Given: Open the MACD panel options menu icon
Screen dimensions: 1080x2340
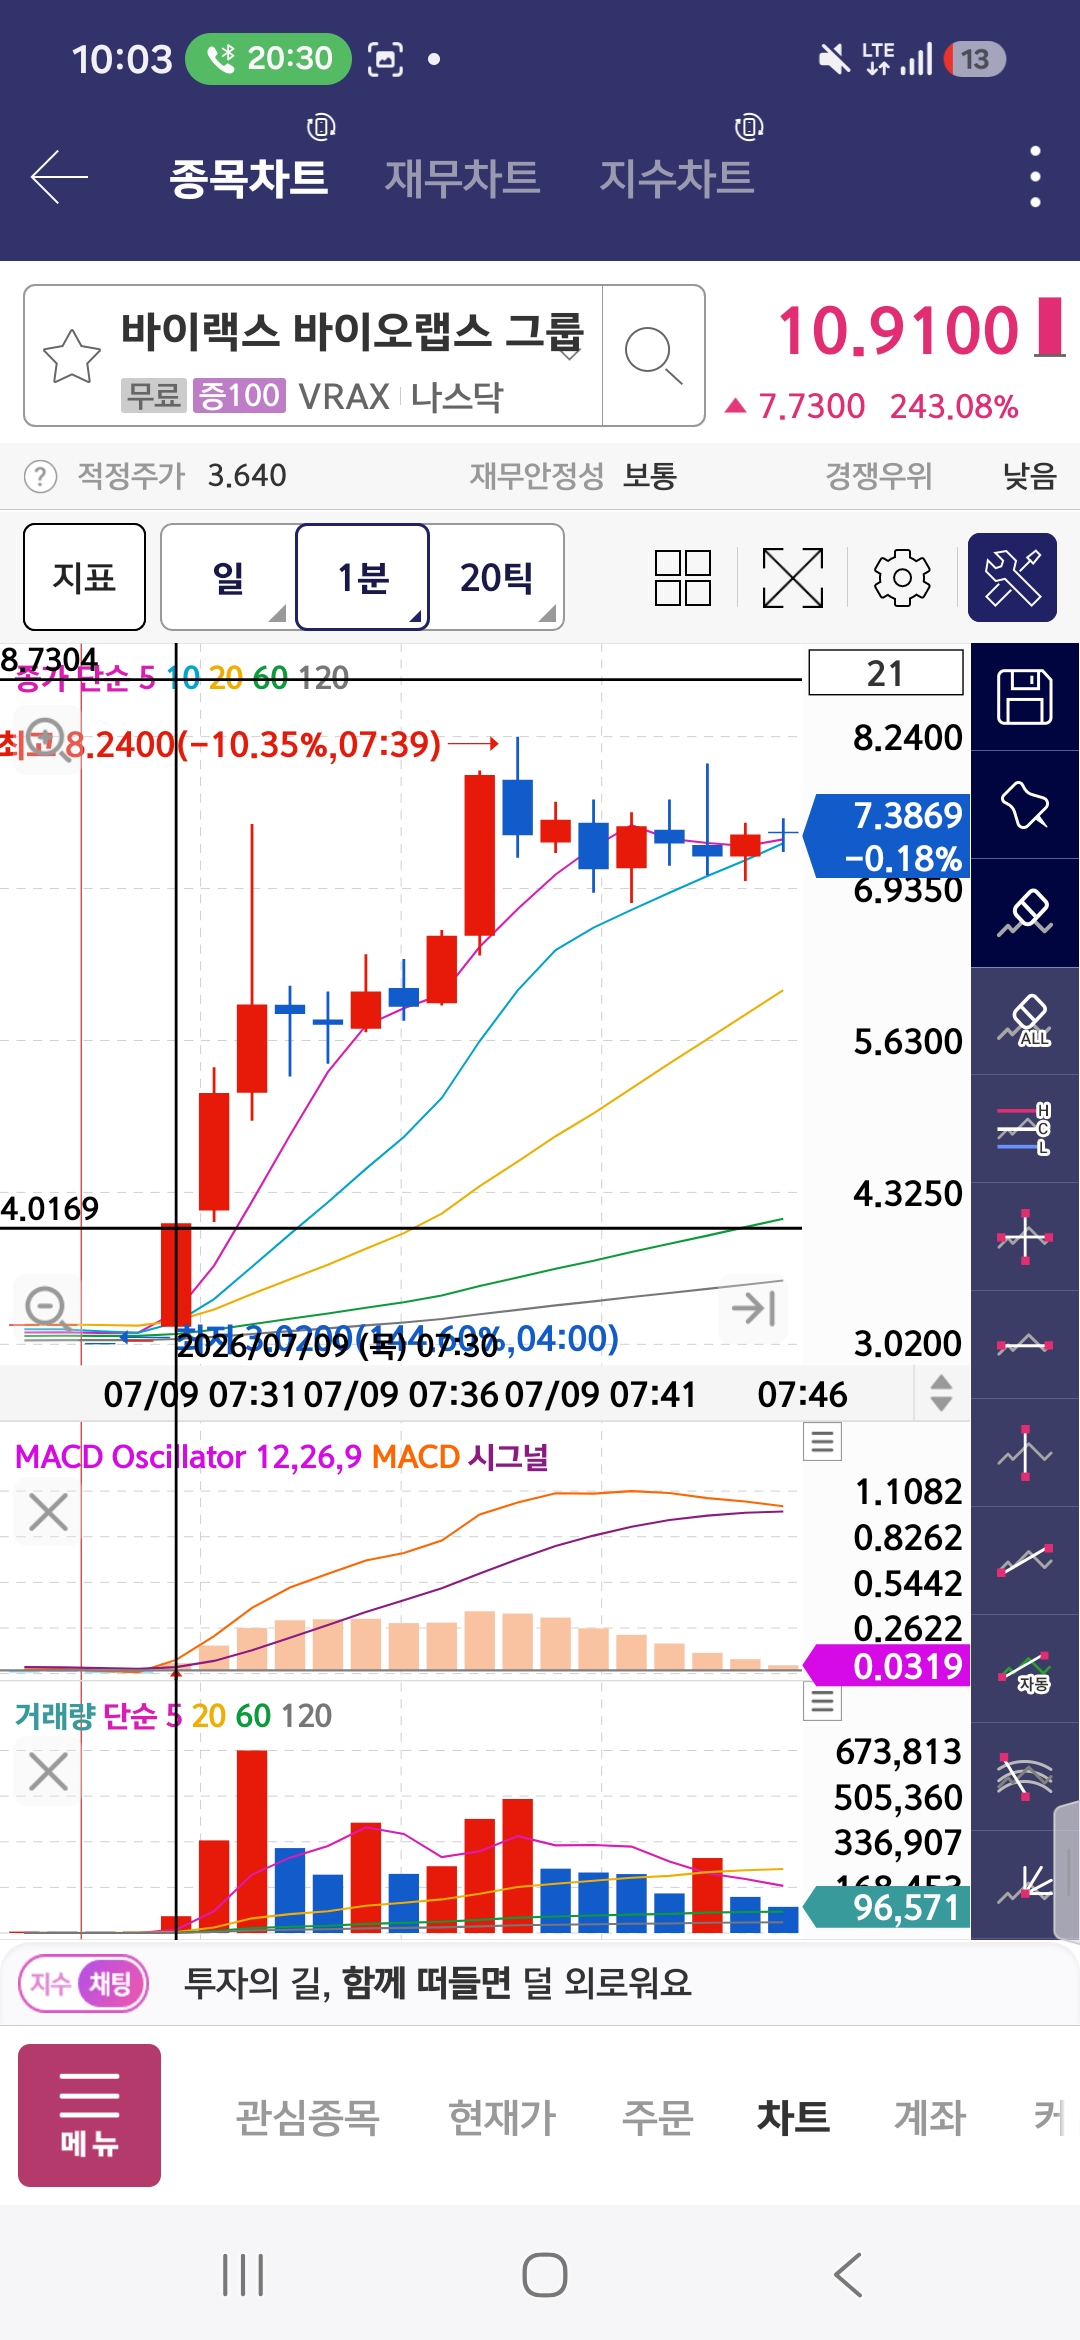Looking at the screenshot, I should [x=823, y=1441].
